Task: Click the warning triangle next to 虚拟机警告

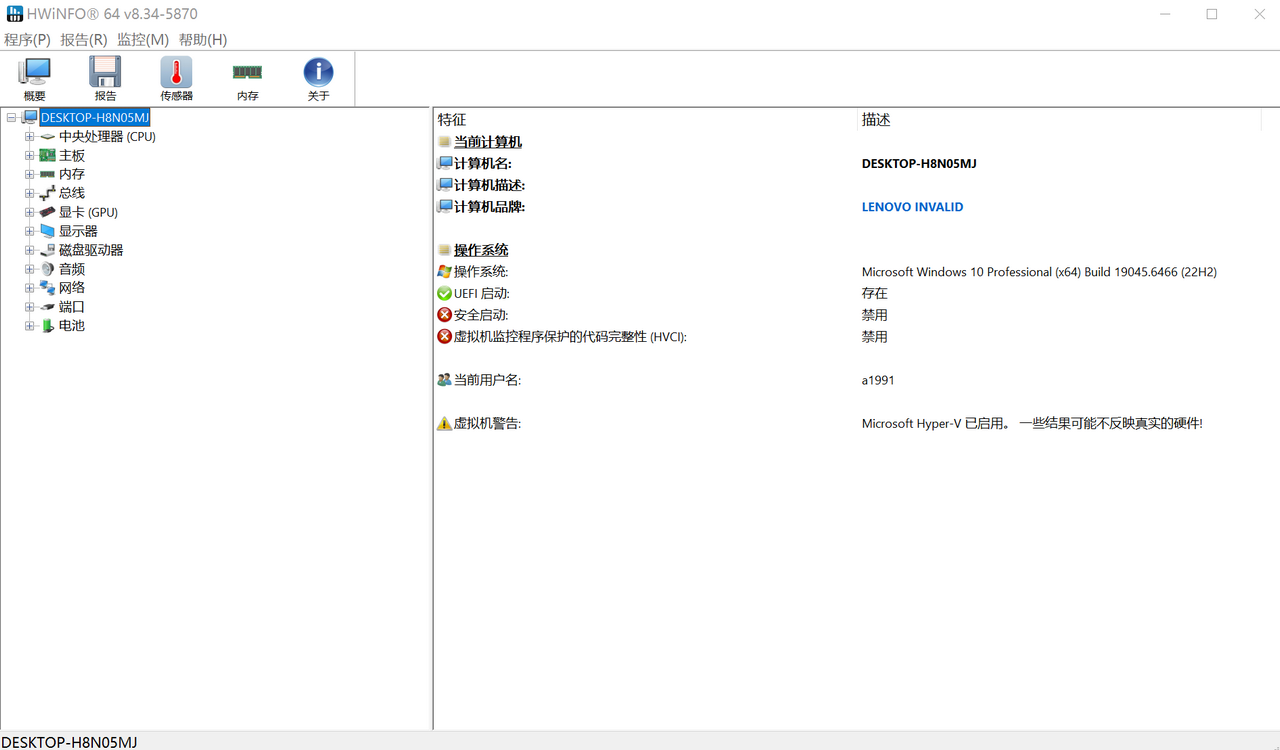Action: [x=444, y=423]
